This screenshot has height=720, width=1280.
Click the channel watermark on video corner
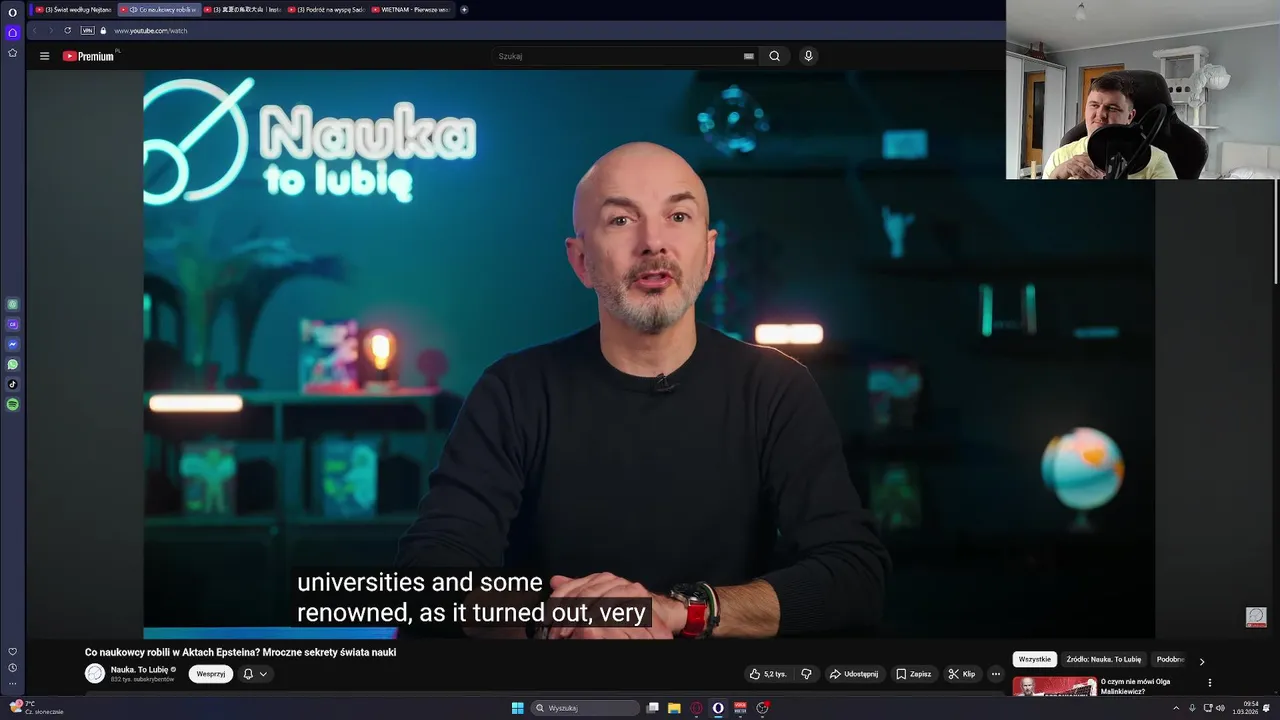(1256, 617)
